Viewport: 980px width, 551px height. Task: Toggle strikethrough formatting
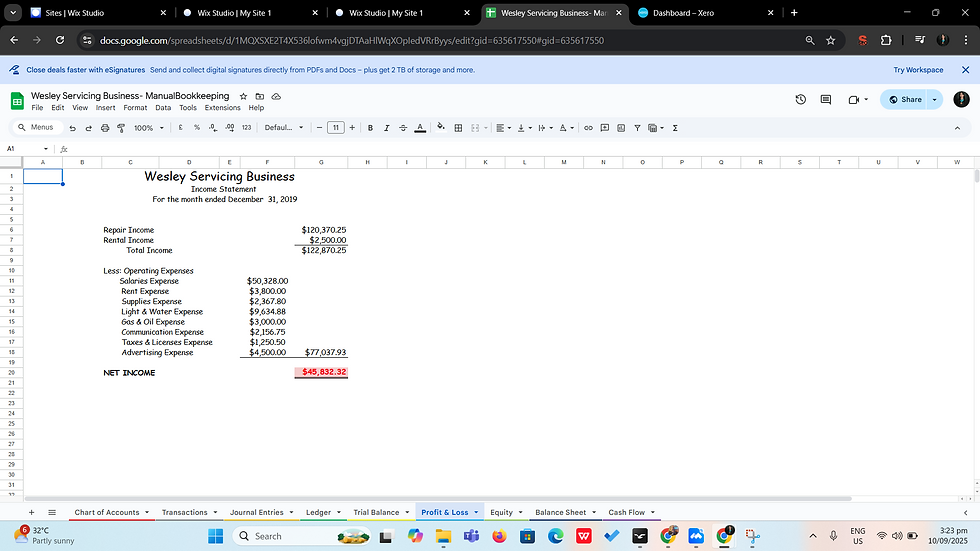[x=403, y=127]
